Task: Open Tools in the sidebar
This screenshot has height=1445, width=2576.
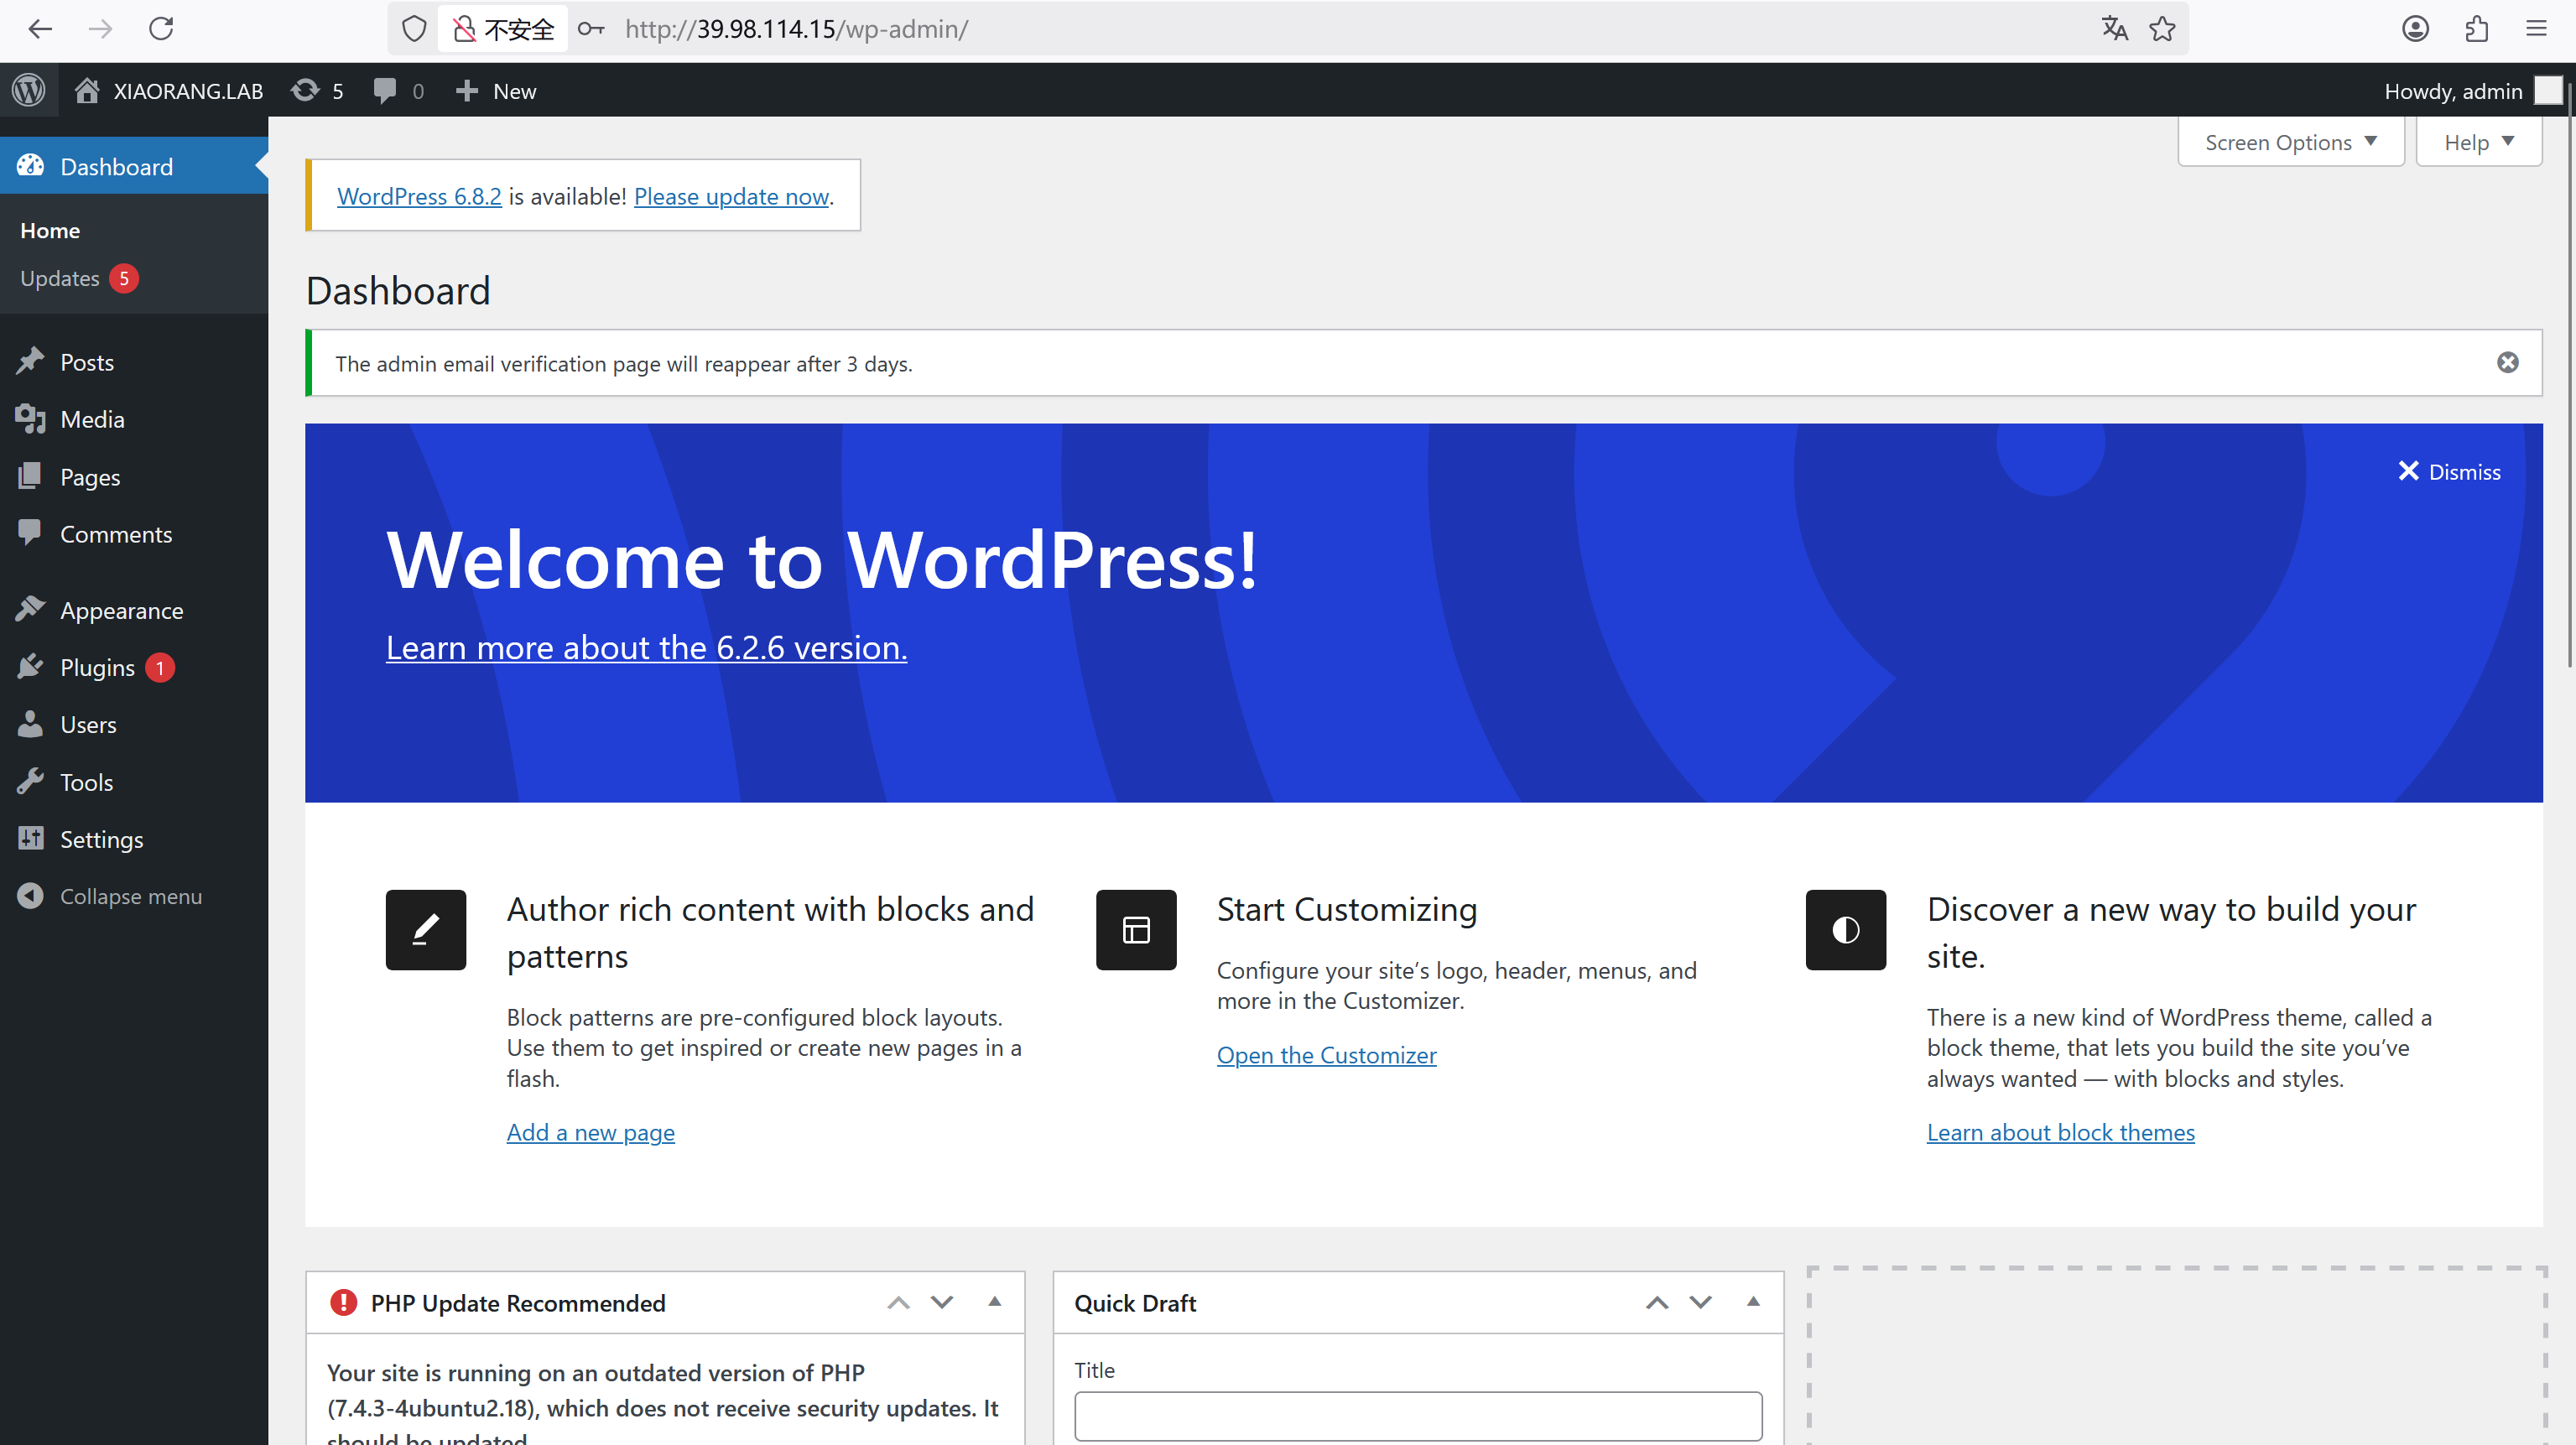Action: (134, 782)
